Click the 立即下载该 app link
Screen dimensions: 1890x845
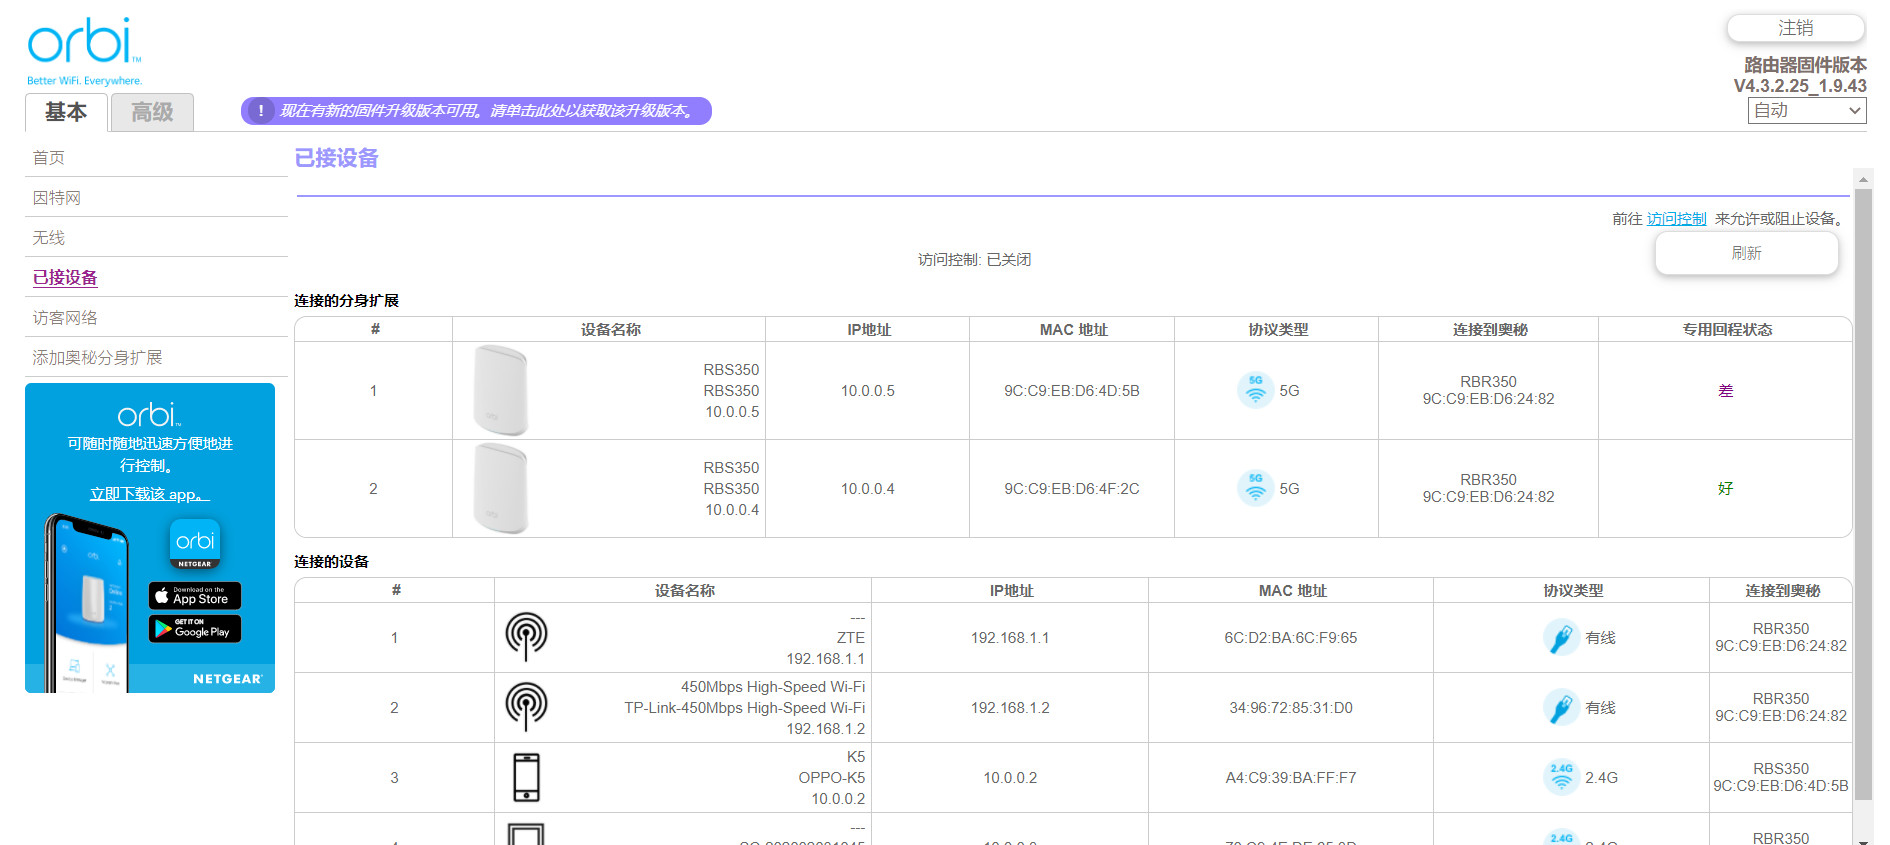pyautogui.click(x=149, y=494)
